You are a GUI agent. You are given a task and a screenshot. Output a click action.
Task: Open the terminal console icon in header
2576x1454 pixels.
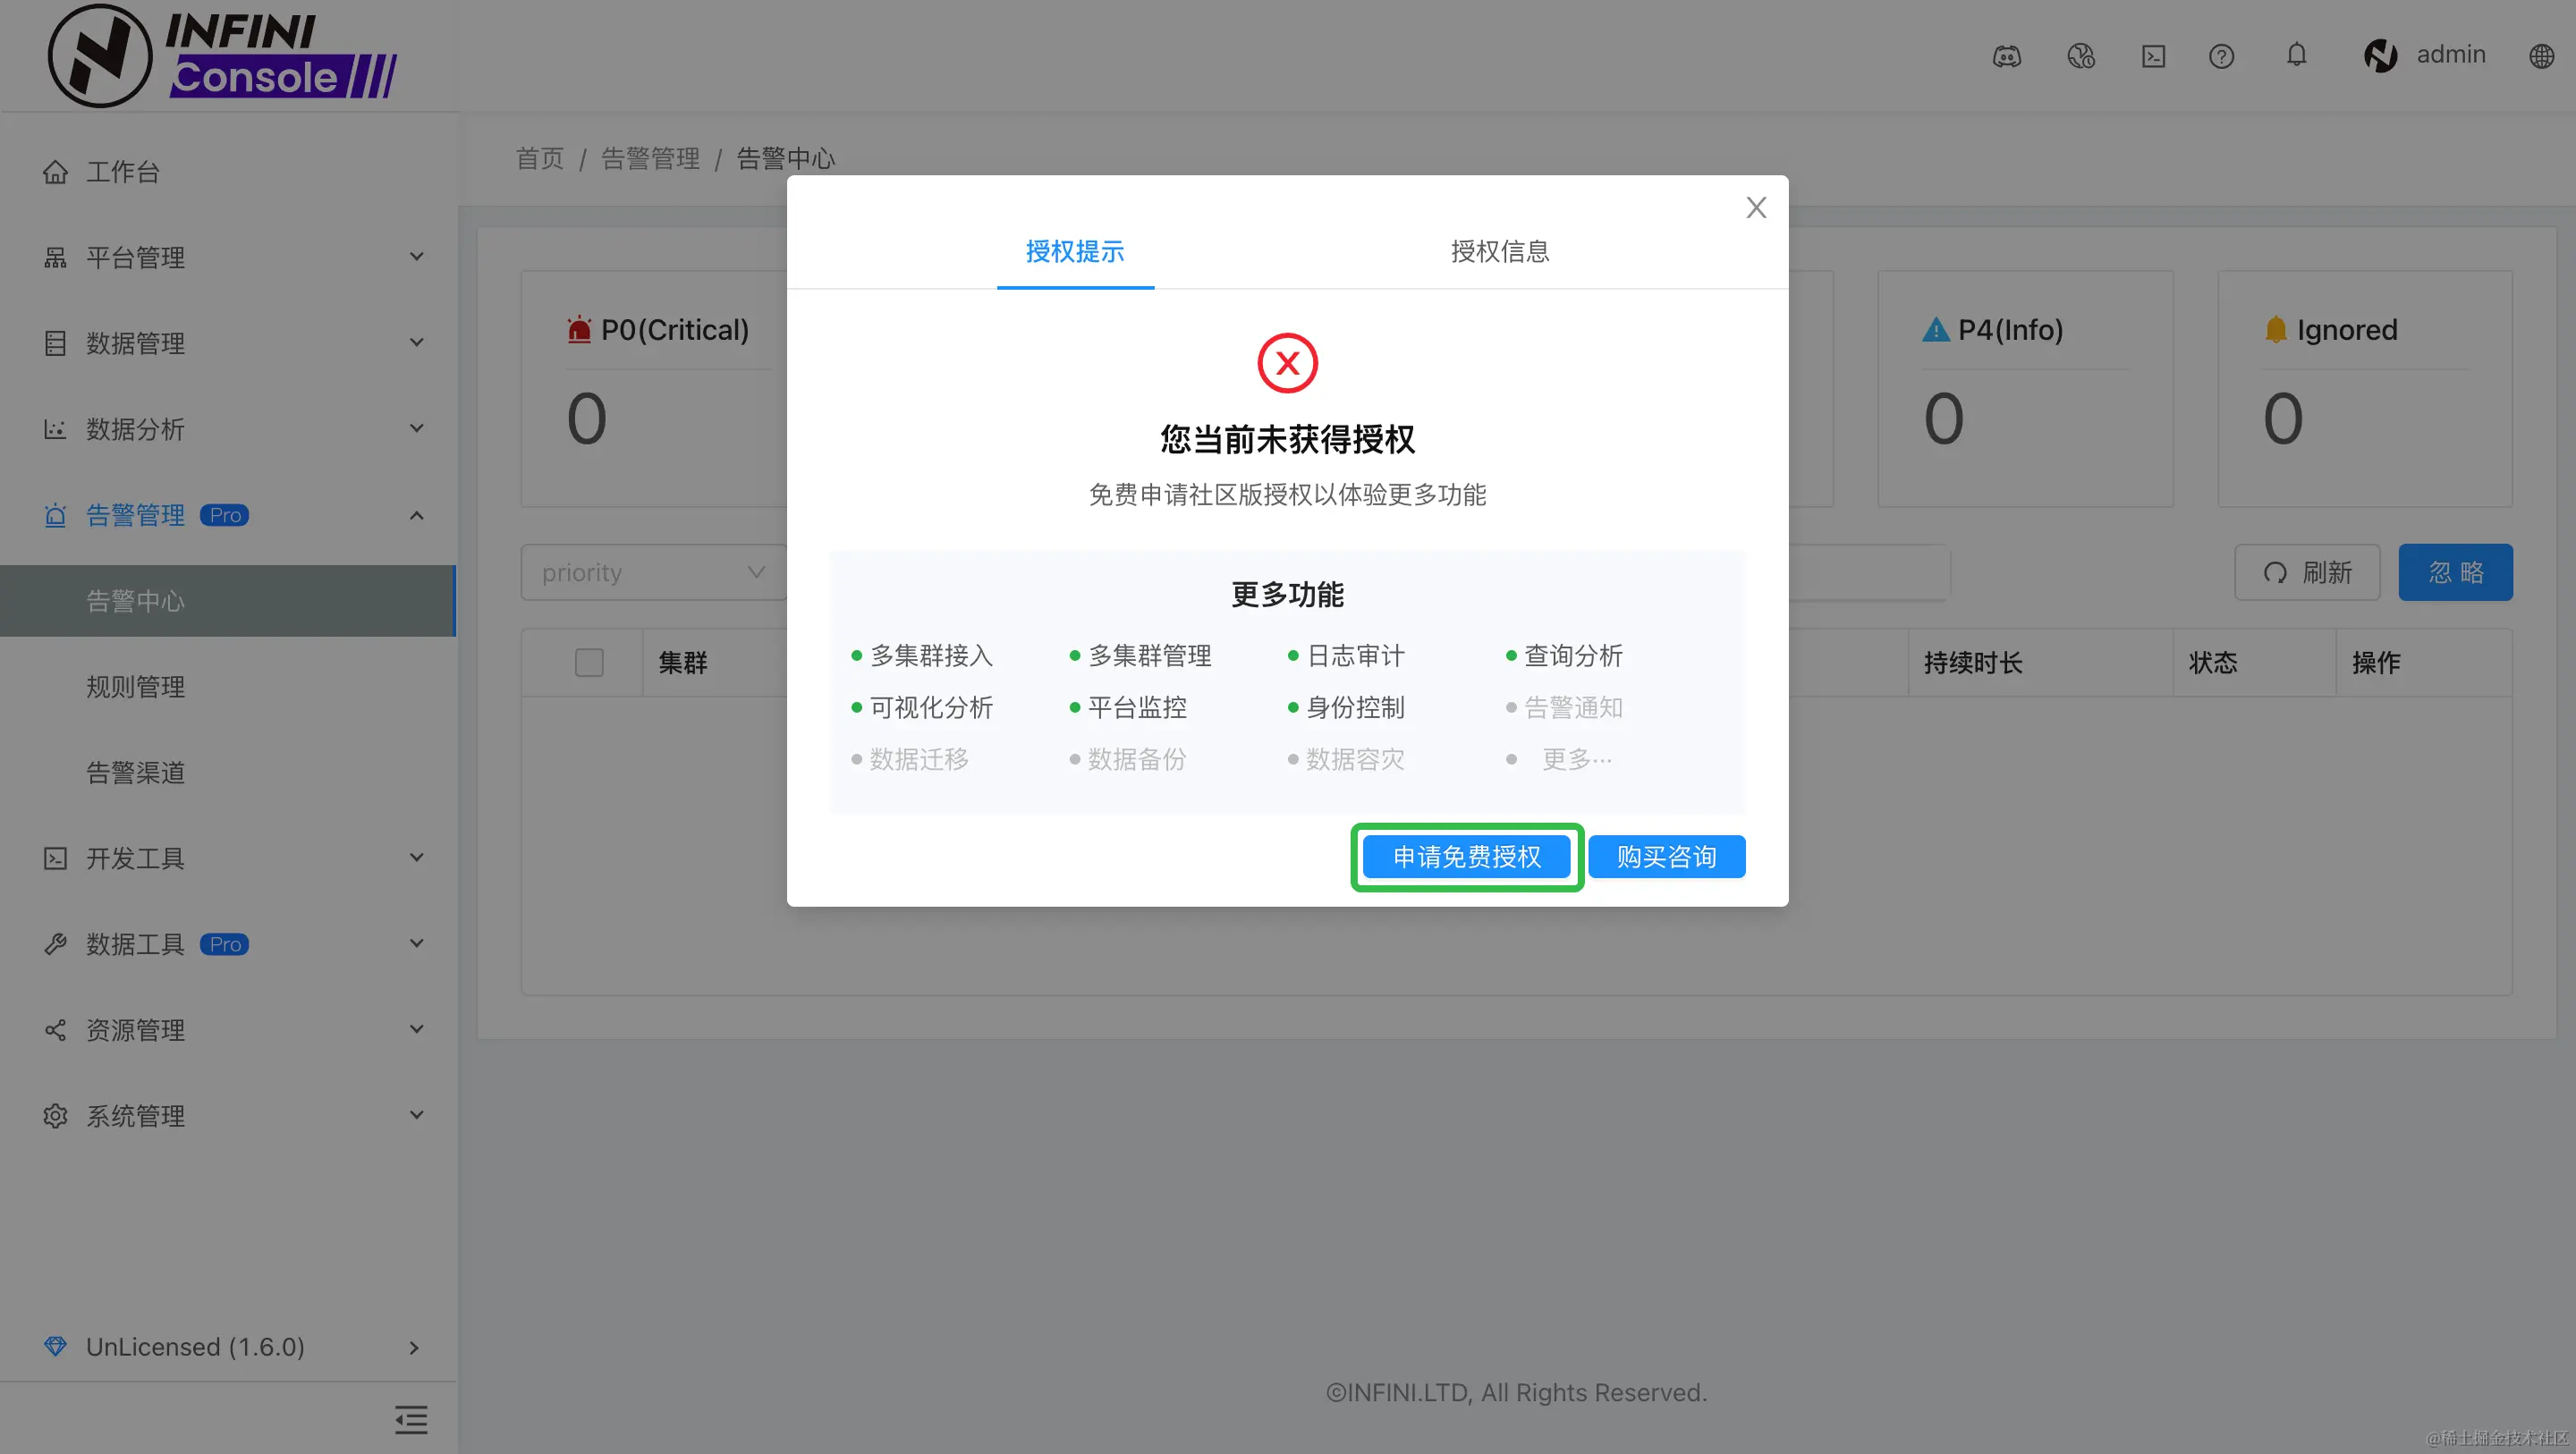tap(2153, 57)
